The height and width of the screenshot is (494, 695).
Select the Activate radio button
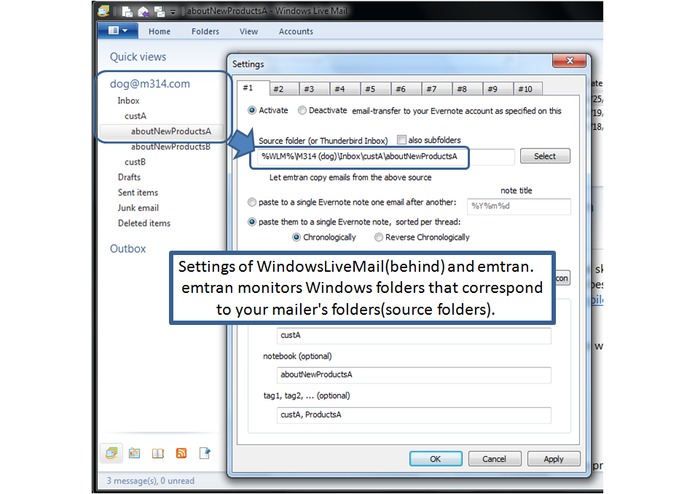click(252, 110)
